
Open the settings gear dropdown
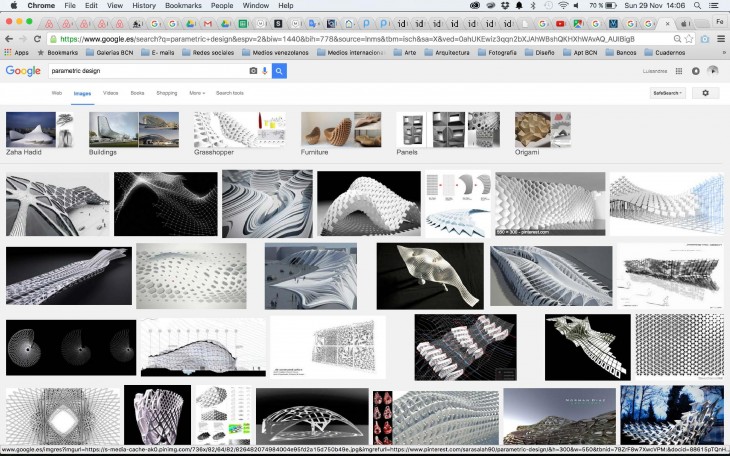(706, 93)
